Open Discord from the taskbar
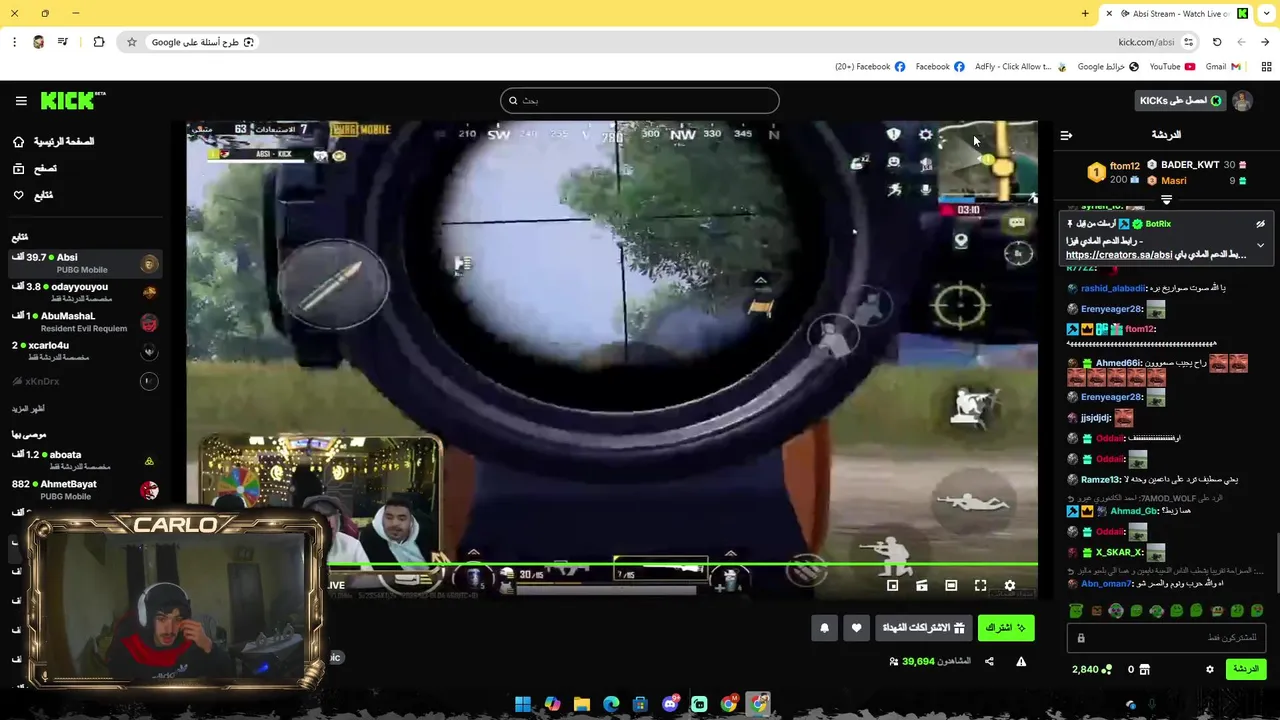Image resolution: width=1280 pixels, height=720 pixels. (670, 704)
